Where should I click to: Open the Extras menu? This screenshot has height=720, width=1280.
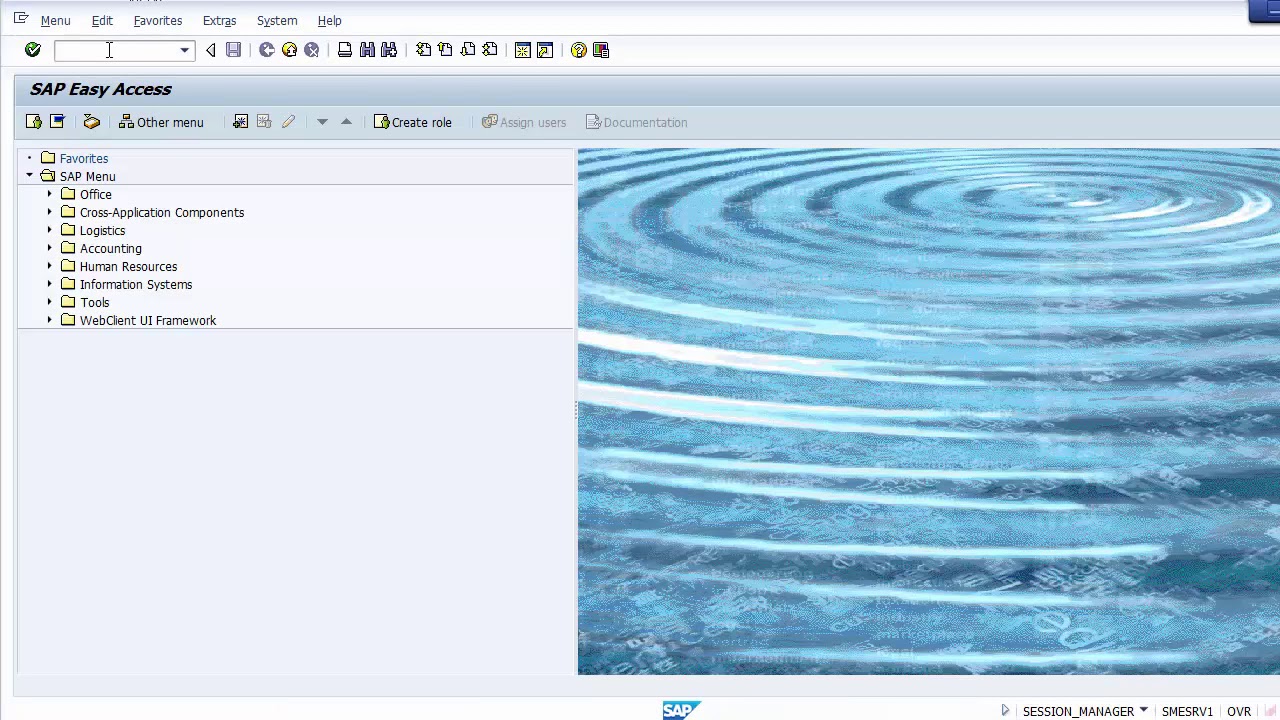219,20
